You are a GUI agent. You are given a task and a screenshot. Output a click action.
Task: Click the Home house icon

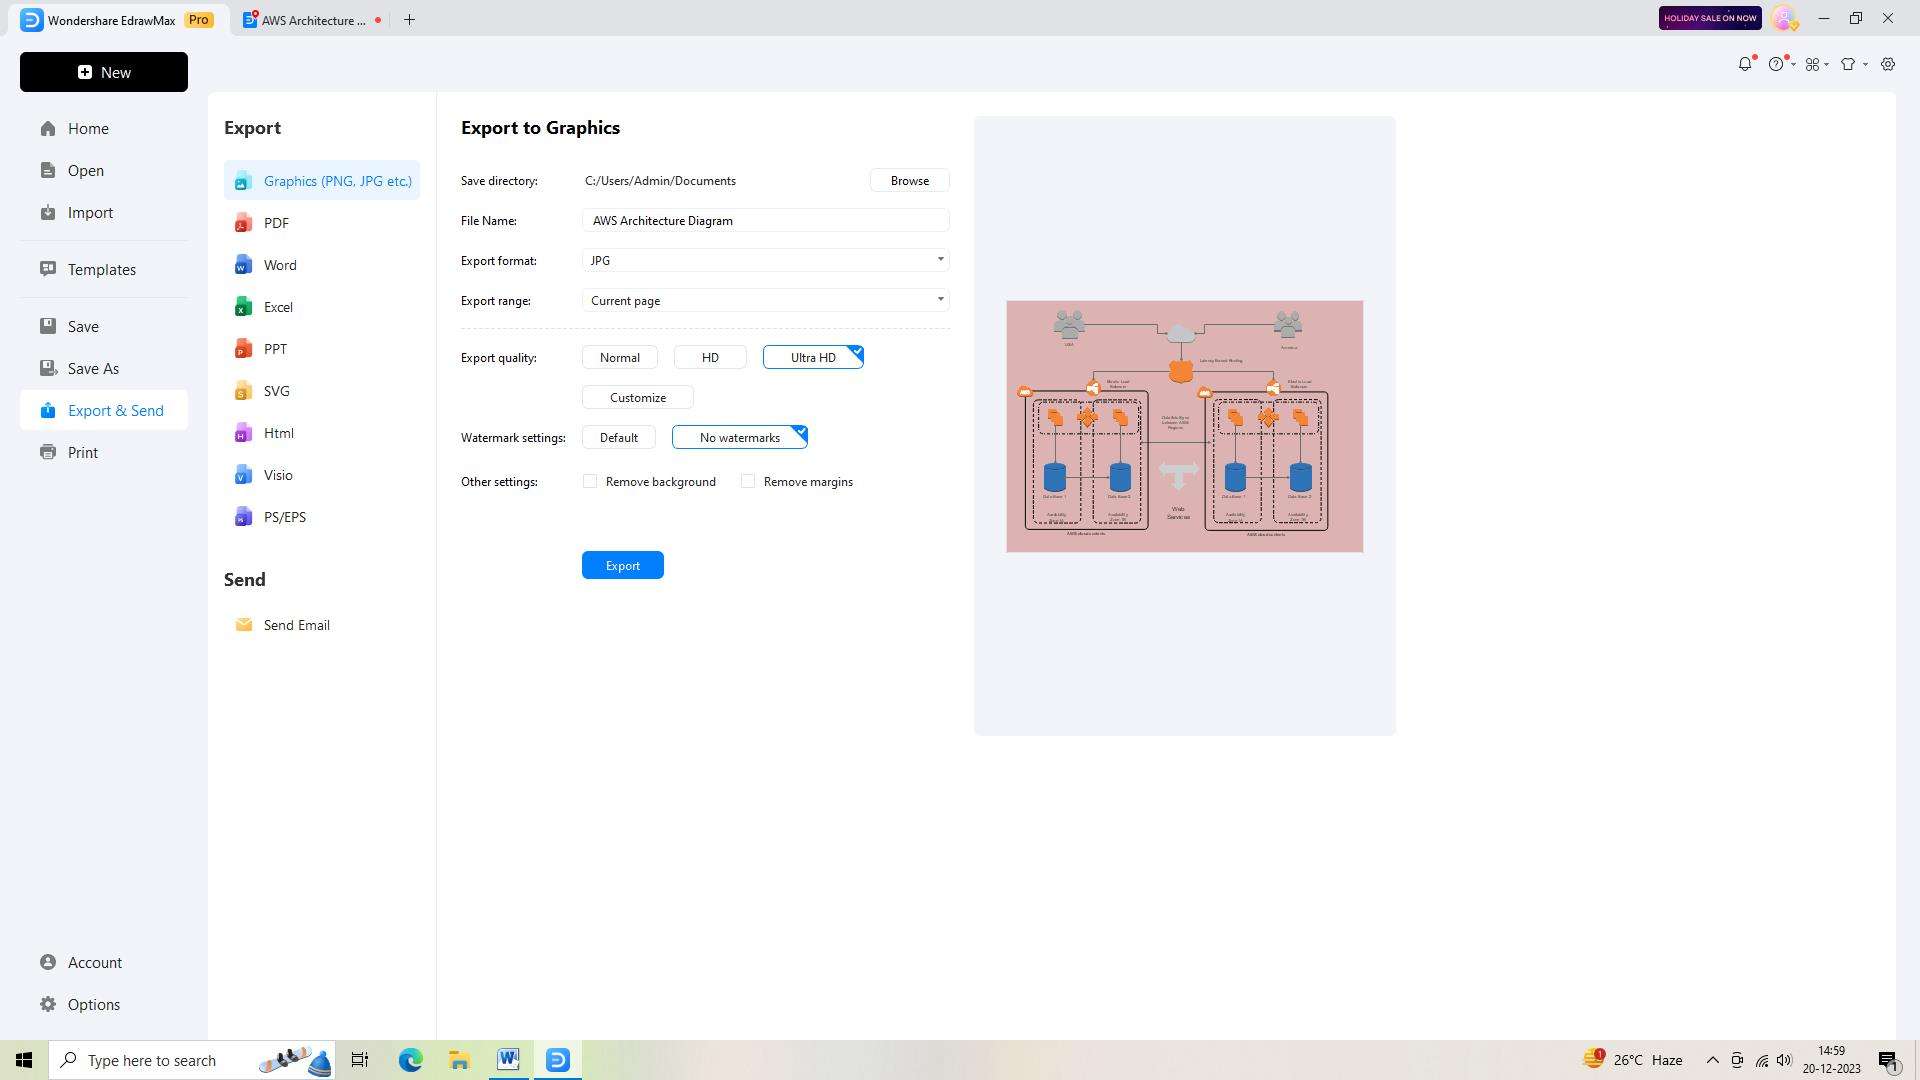[48, 128]
